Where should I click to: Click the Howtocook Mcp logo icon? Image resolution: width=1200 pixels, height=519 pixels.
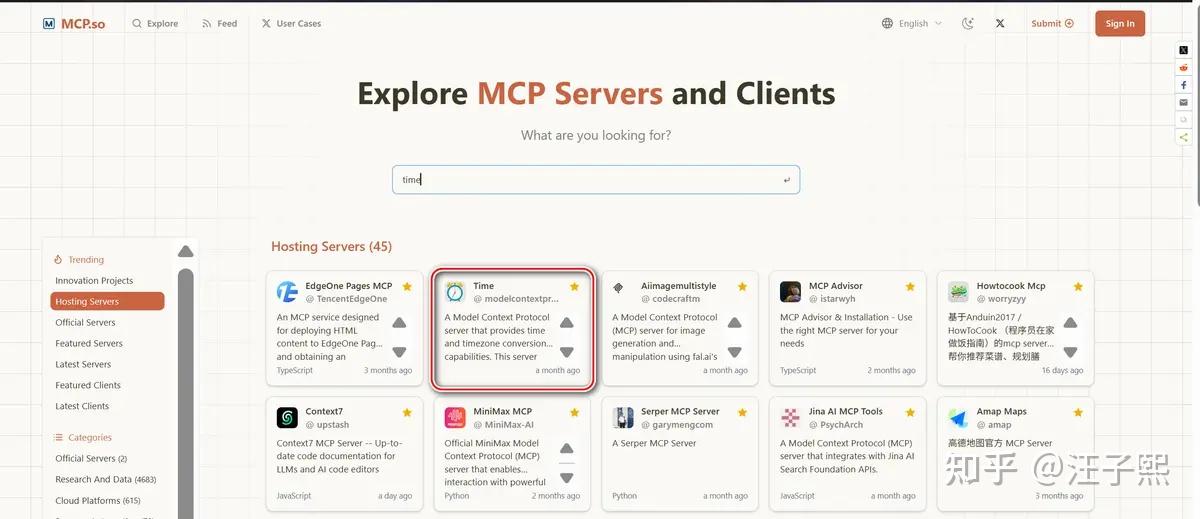958,292
